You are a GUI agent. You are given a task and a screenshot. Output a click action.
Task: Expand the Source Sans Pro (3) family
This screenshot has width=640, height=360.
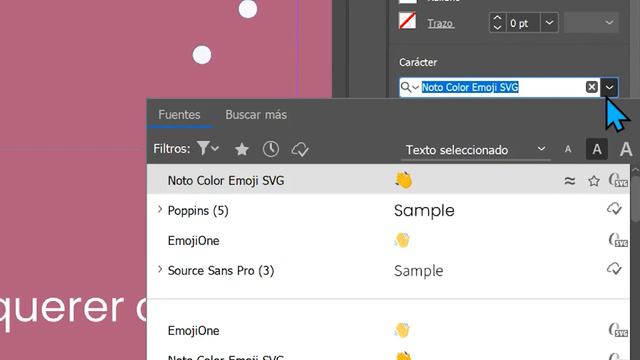point(160,269)
